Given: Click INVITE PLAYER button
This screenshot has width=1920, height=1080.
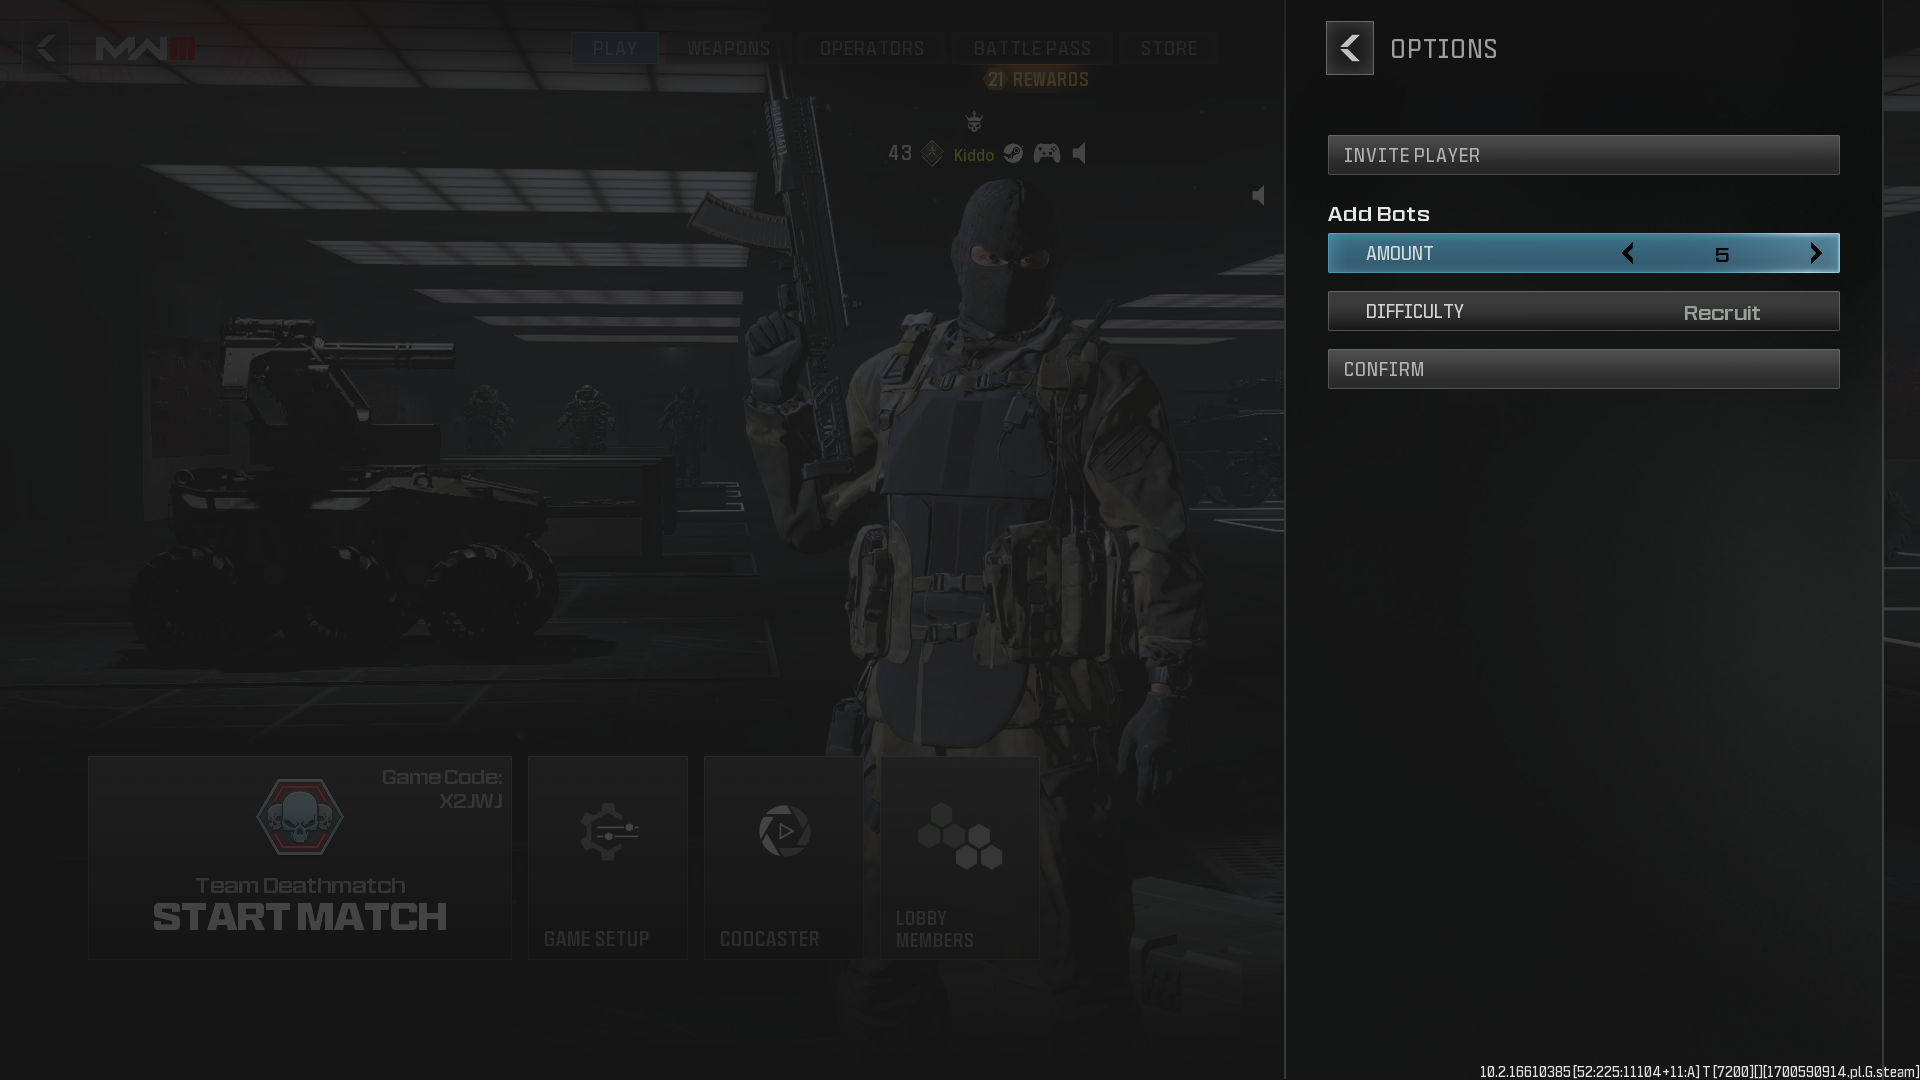Looking at the screenshot, I should [x=1582, y=154].
